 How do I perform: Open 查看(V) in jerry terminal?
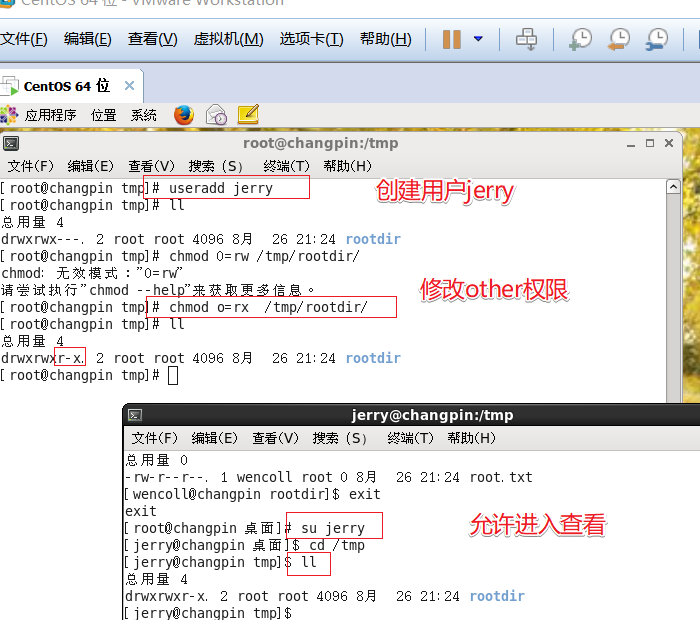[x=275, y=438]
